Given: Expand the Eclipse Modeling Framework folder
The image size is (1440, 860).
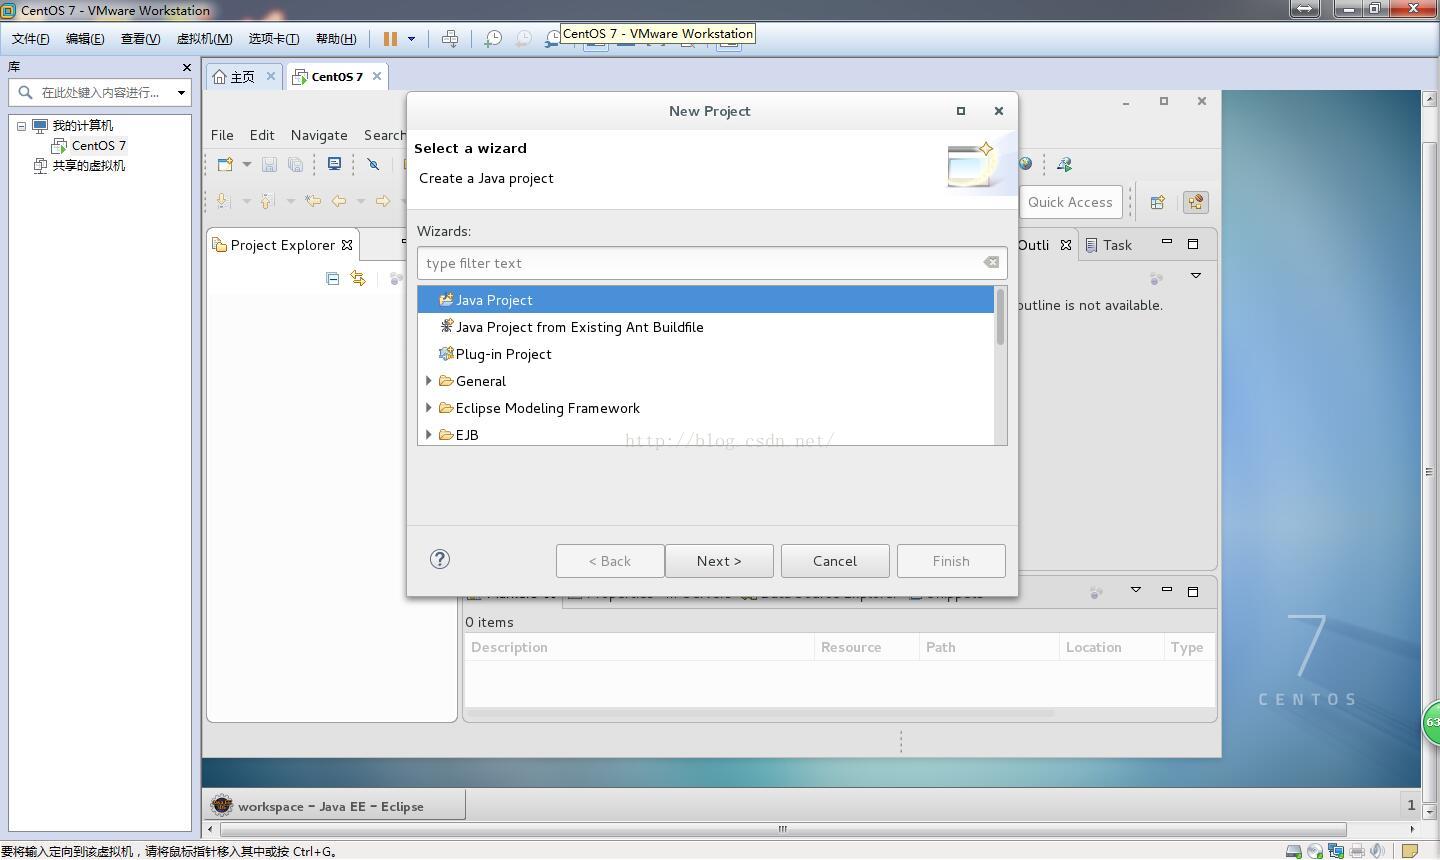Looking at the screenshot, I should 429,408.
